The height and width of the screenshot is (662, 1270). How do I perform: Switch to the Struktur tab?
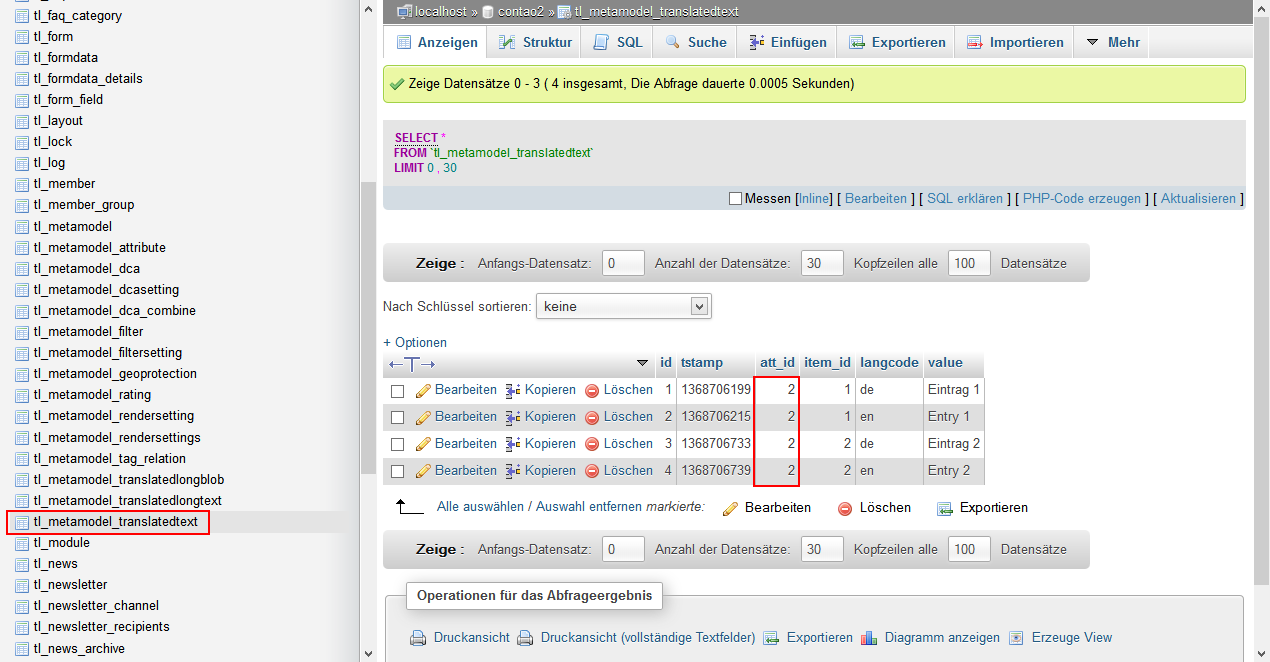(x=537, y=42)
